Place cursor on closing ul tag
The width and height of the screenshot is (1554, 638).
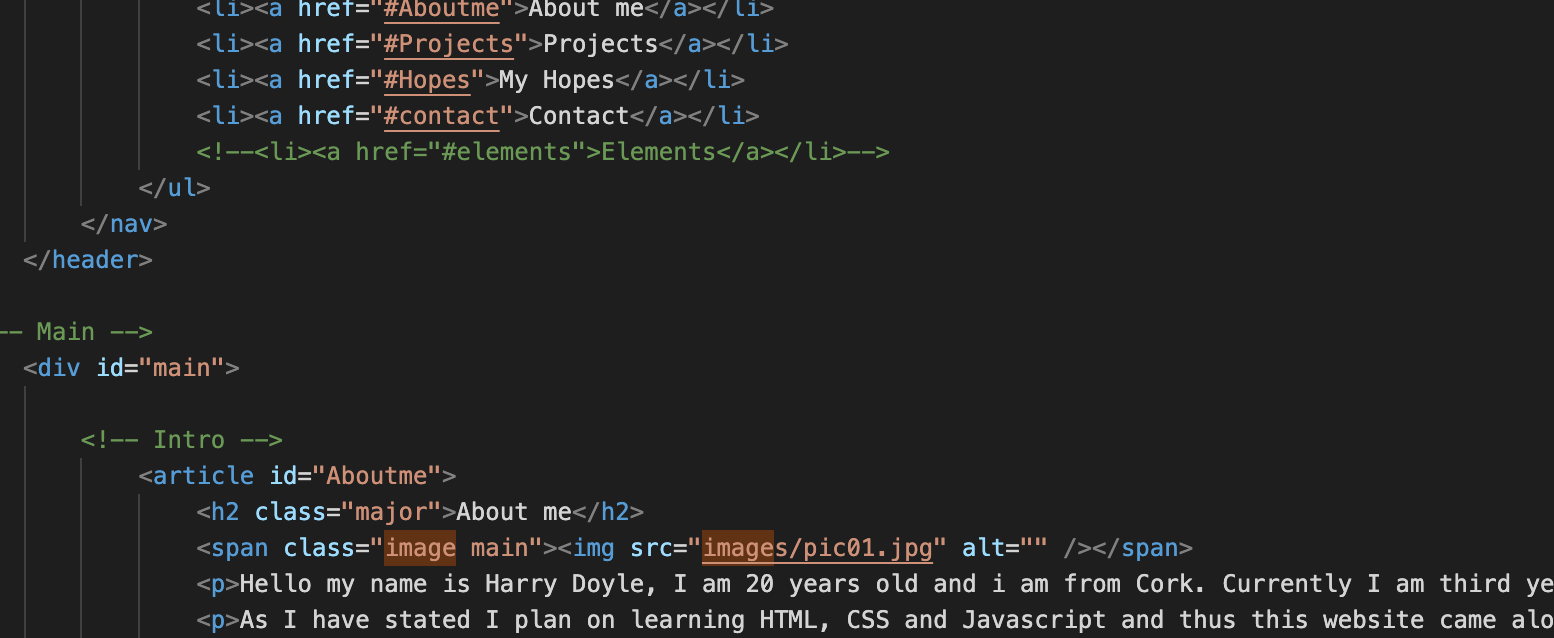pos(175,188)
